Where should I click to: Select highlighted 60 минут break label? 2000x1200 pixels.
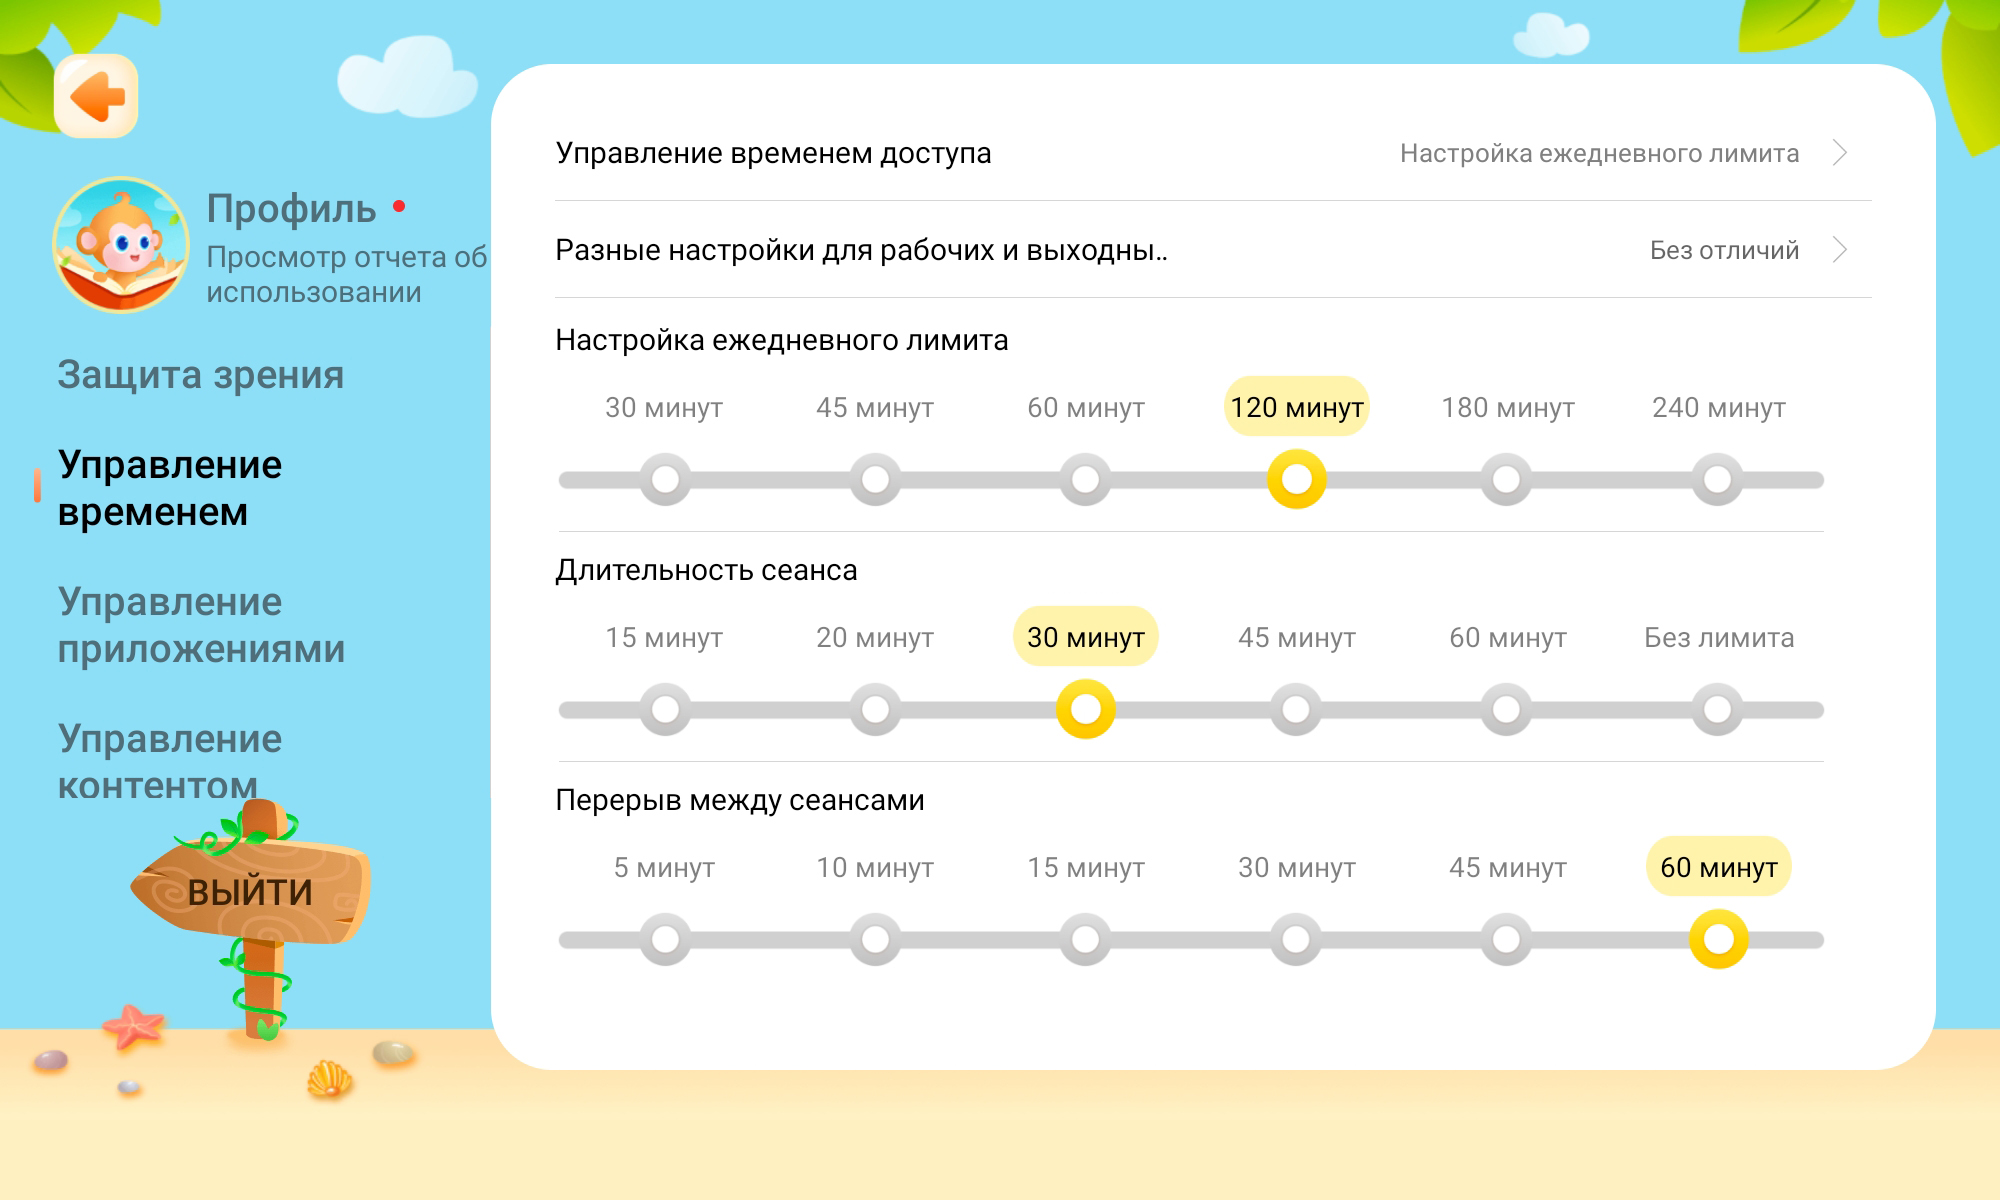1719,867
